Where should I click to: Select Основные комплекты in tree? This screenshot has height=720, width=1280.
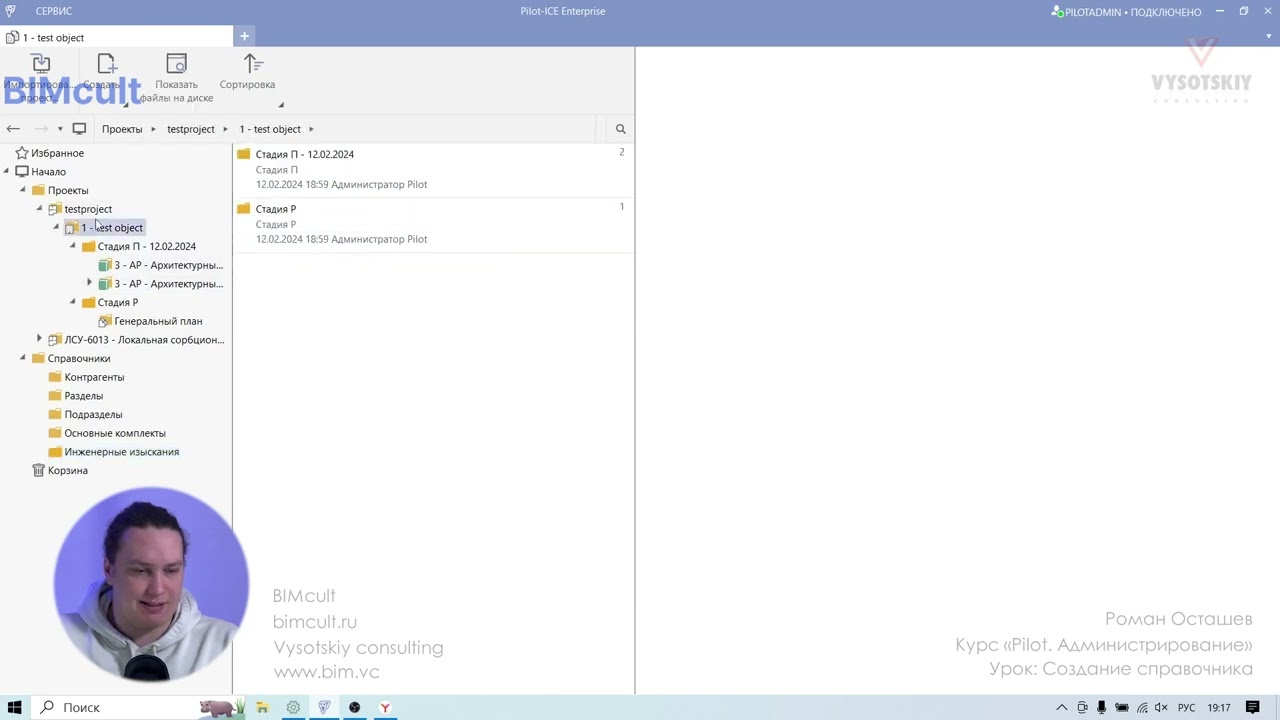pyautogui.click(x=115, y=433)
